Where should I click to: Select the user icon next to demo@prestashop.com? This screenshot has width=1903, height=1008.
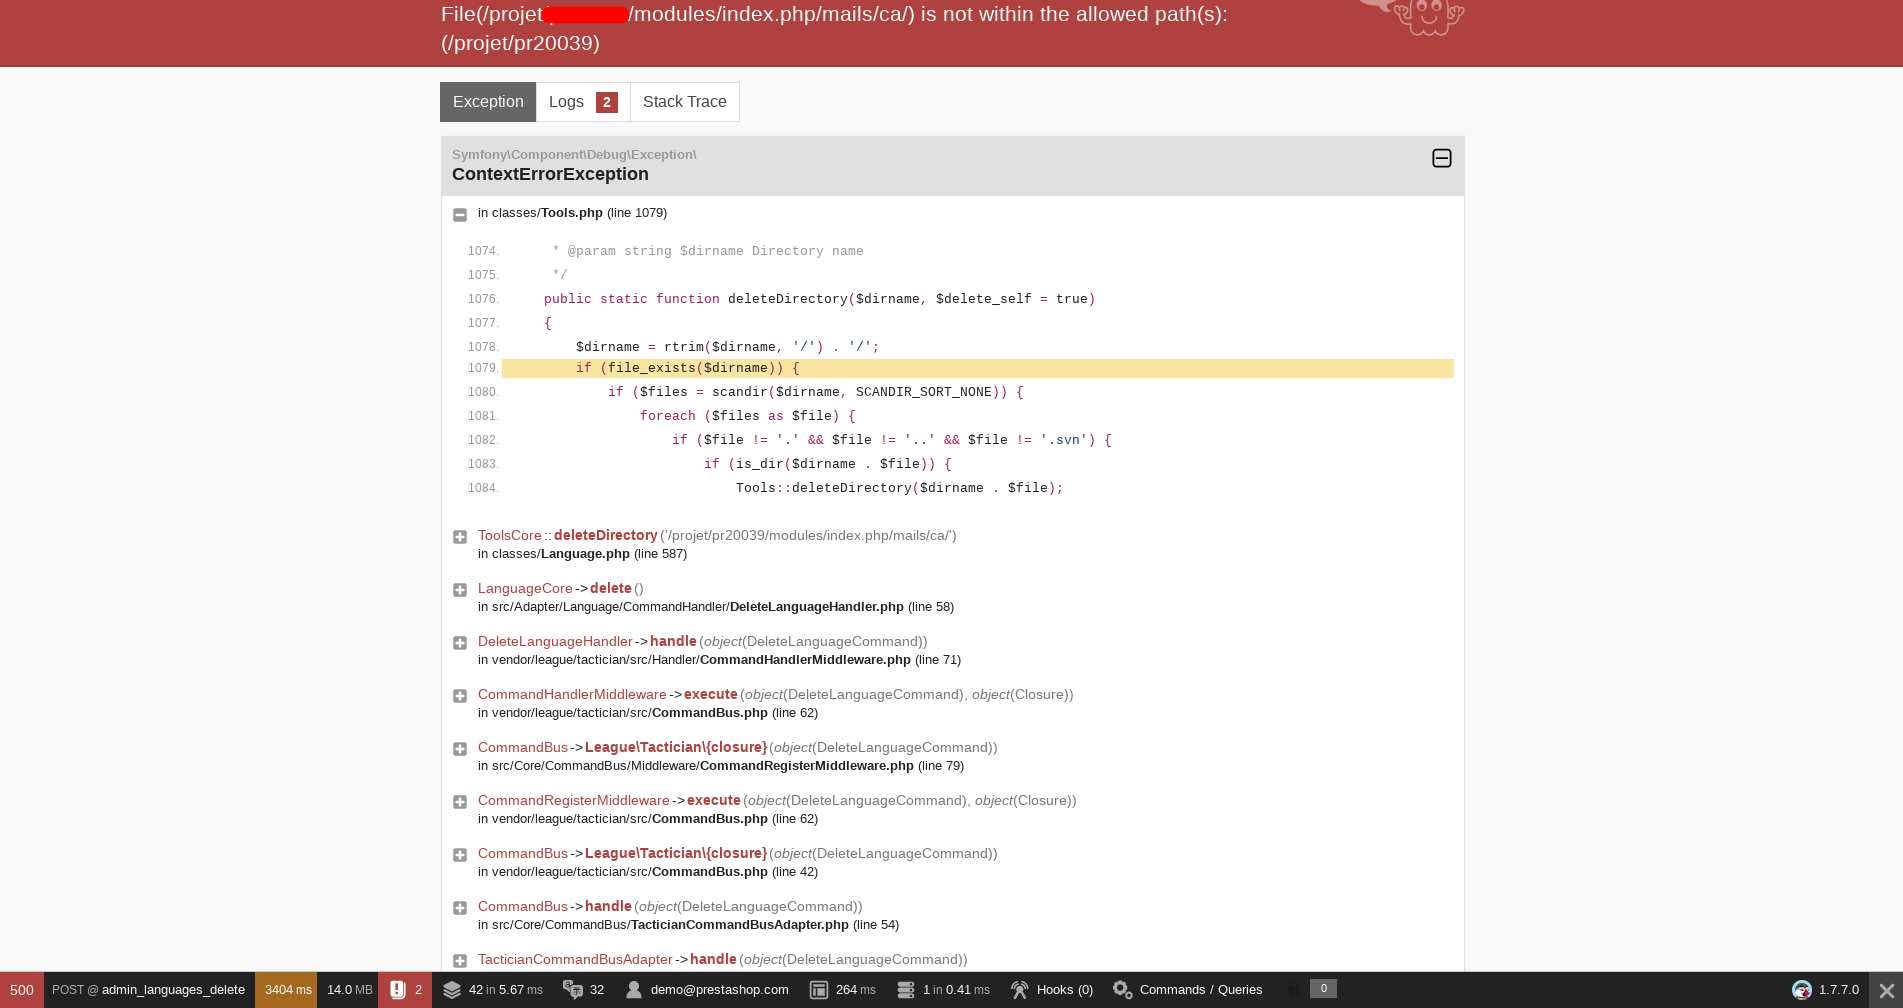click(x=632, y=989)
